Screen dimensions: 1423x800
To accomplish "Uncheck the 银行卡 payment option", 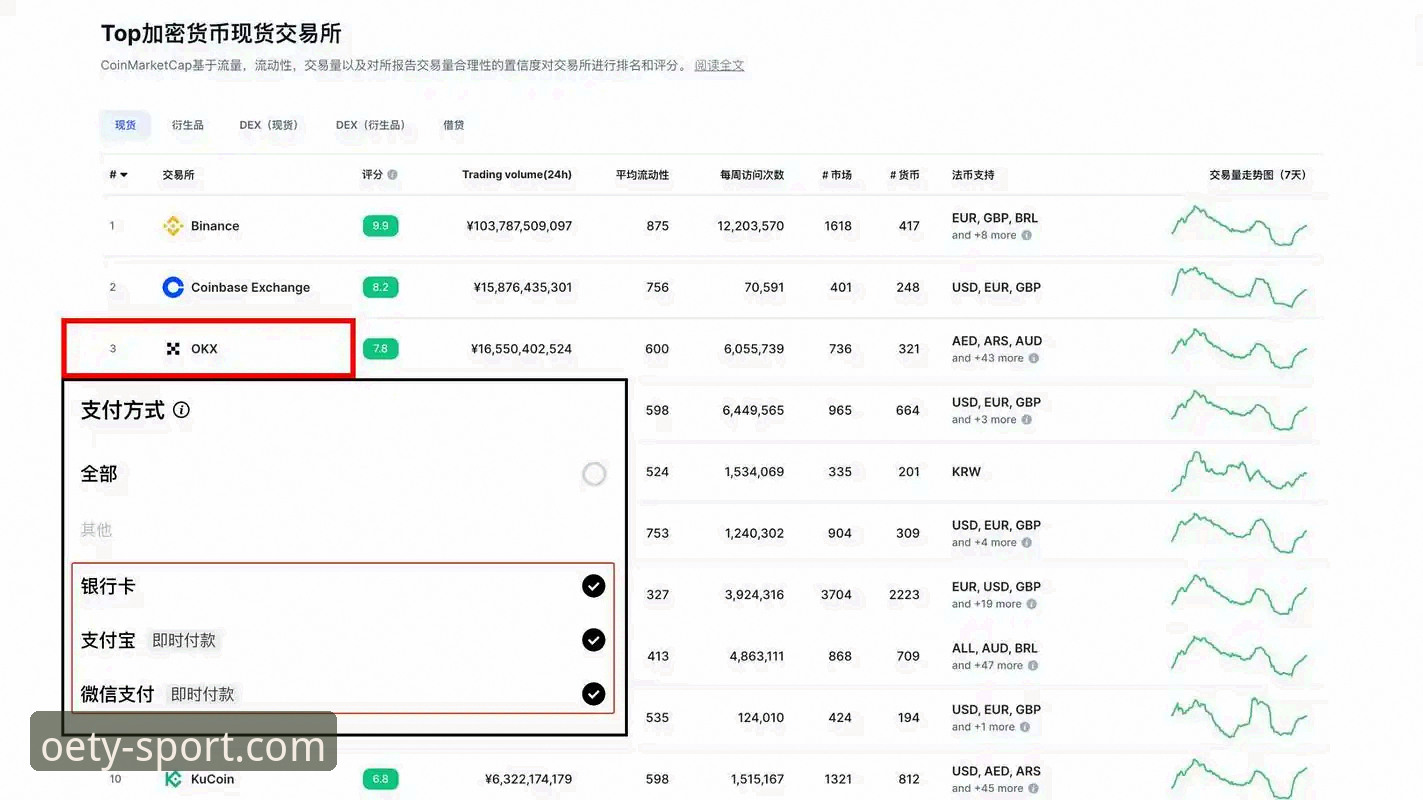I will tap(594, 586).
